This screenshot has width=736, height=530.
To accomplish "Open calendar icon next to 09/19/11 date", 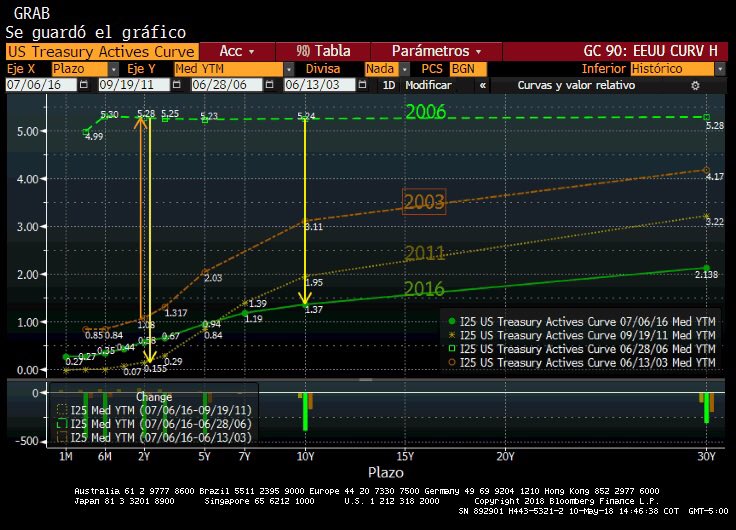I will pyautogui.click(x=176, y=85).
